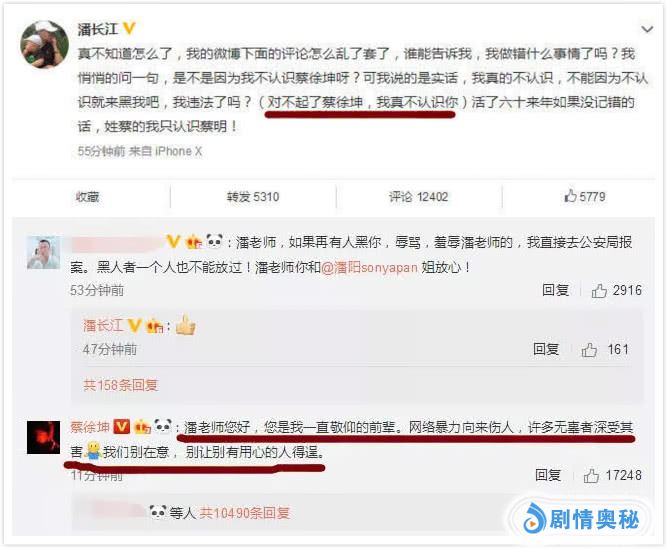Screen dimensions: 667x549
Task: Open the post options chevron at top right
Action: click(x=647, y=29)
